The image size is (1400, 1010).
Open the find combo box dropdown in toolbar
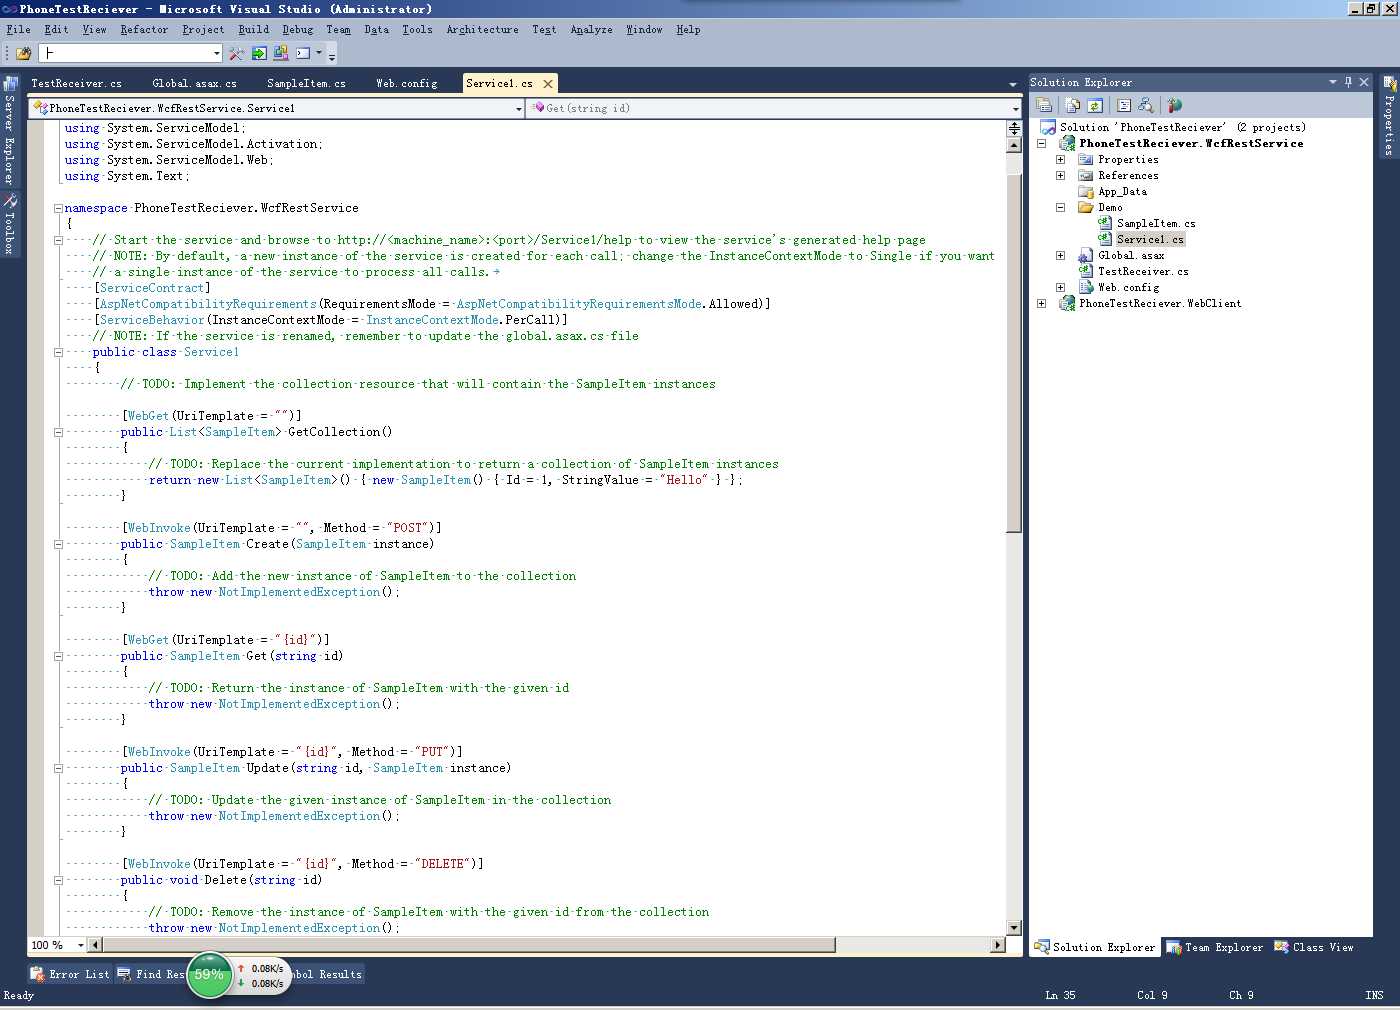[x=216, y=53]
